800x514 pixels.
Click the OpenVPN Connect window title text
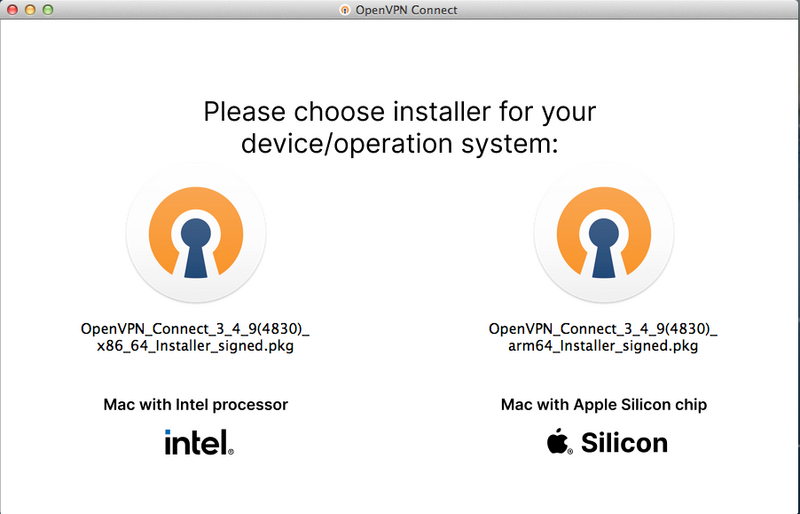[x=406, y=10]
